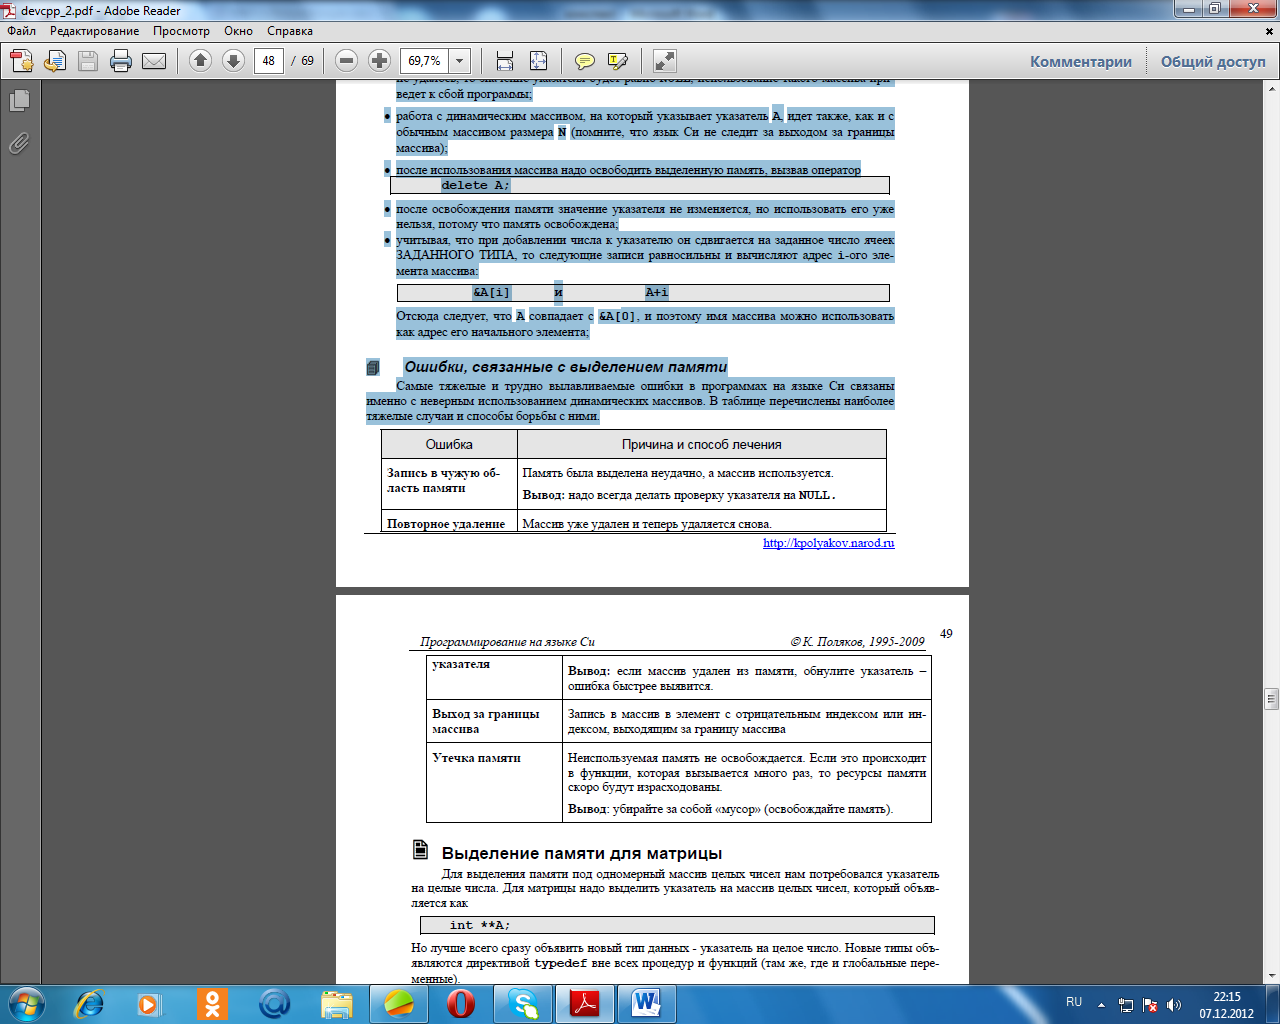Open the Справка menu
The image size is (1280, 1024).
pos(290,31)
